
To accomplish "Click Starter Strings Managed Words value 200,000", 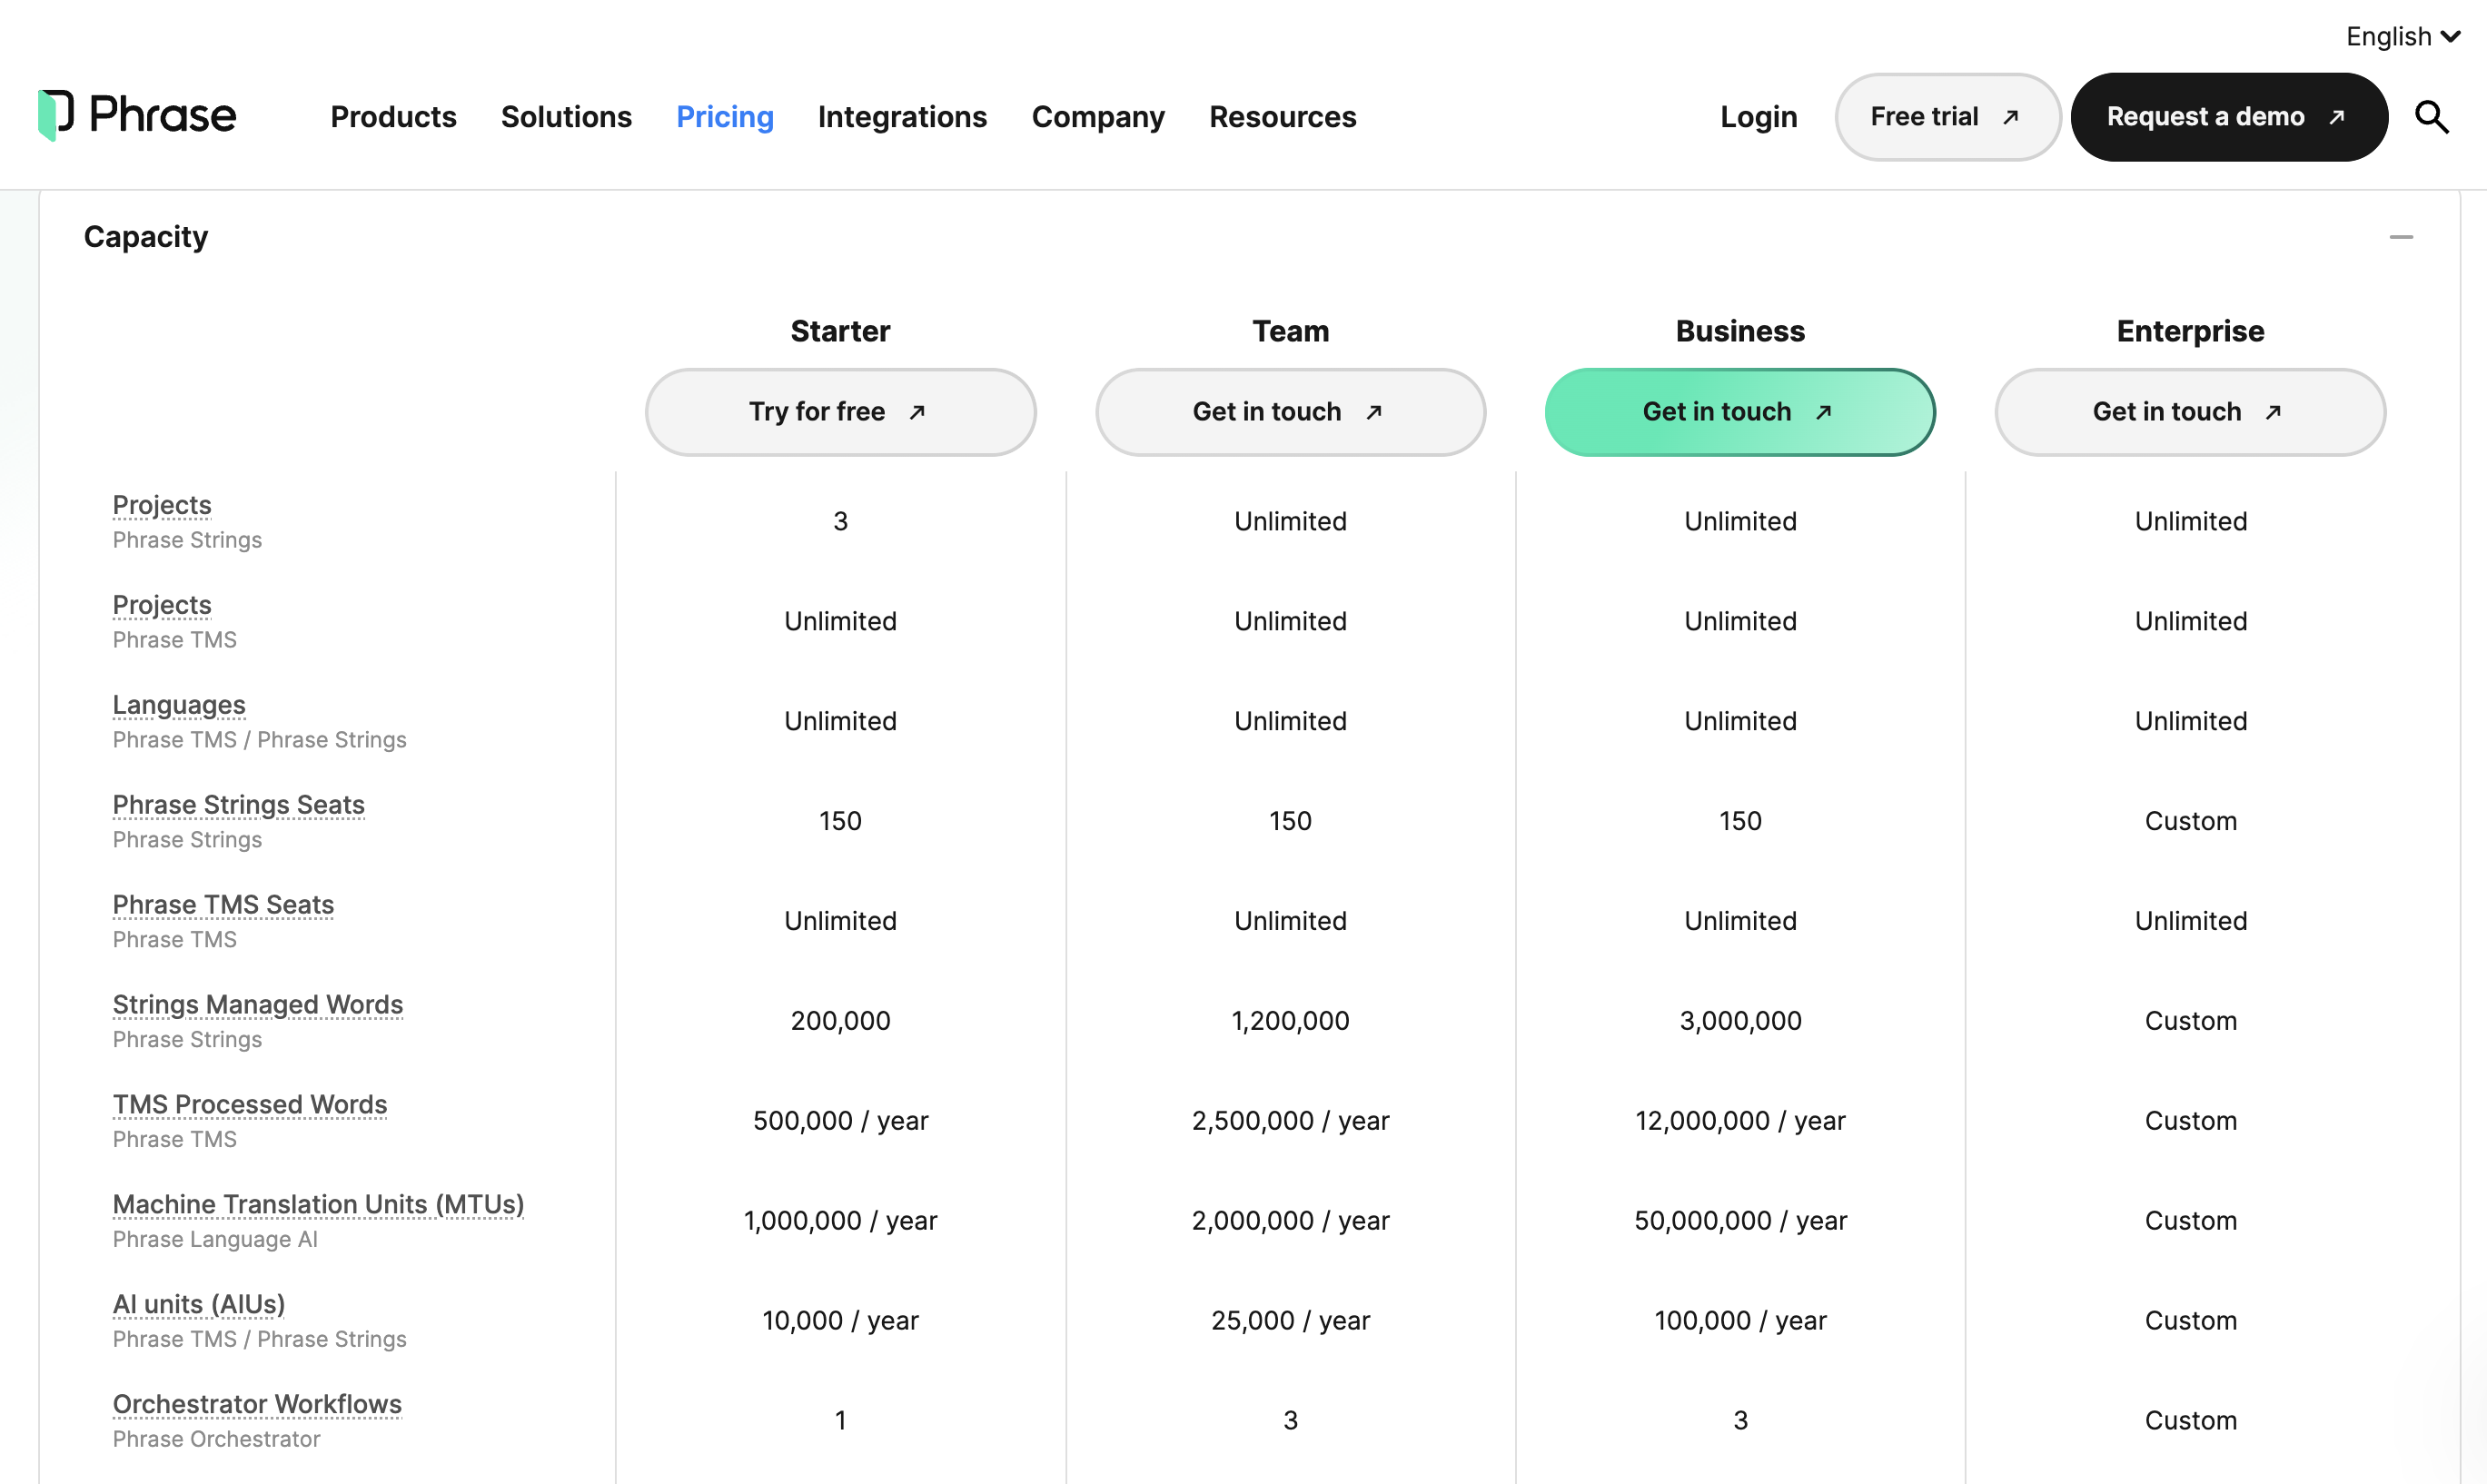I will [x=840, y=1021].
